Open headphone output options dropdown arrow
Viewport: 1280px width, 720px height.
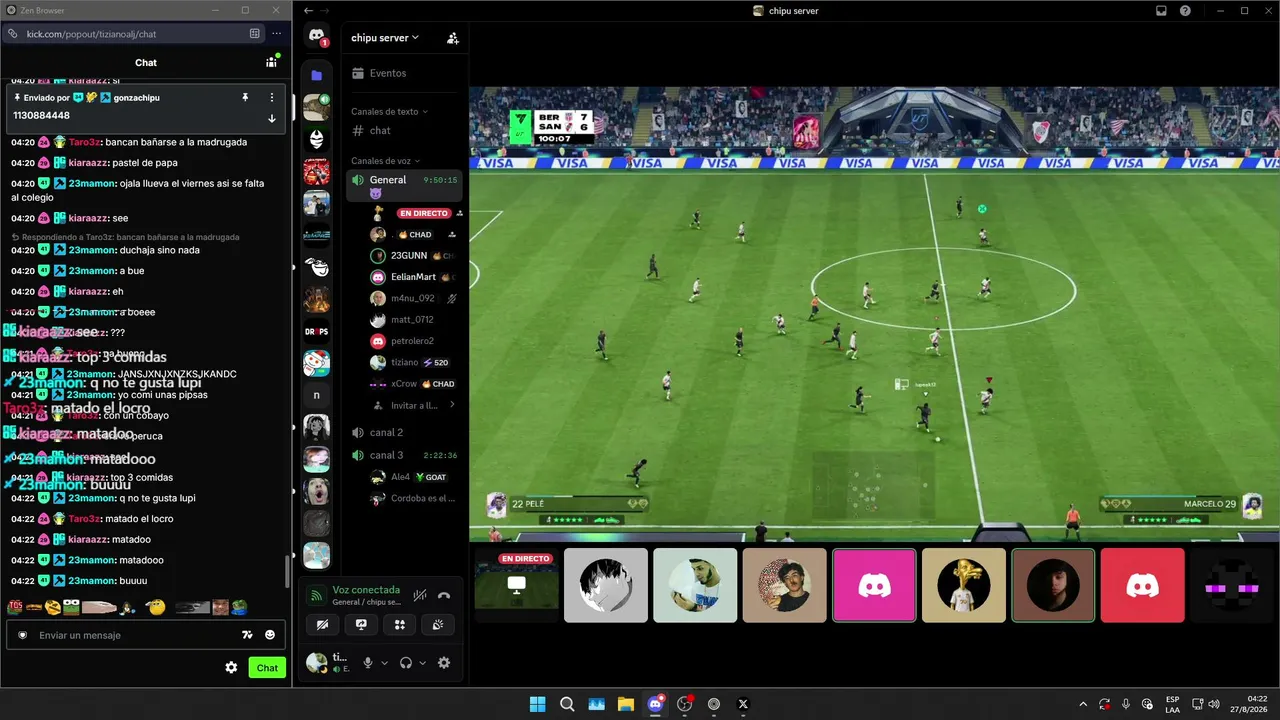click(x=423, y=663)
